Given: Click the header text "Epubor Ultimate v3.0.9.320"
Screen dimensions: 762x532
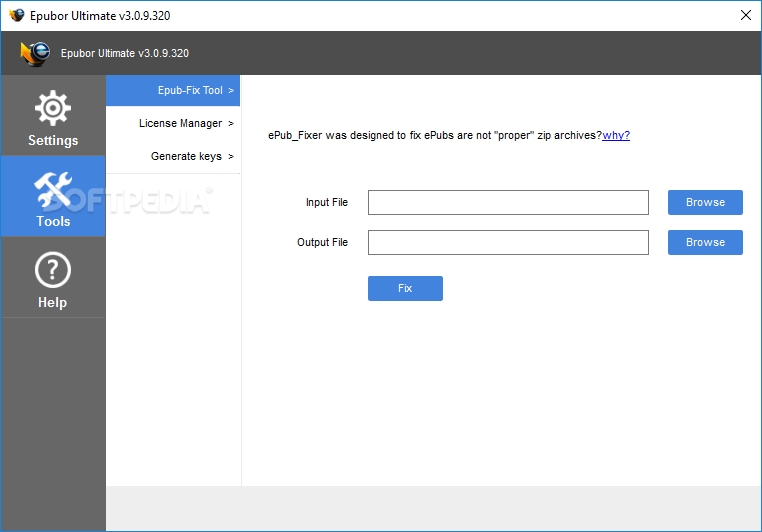Looking at the screenshot, I should pyautogui.click(x=125, y=53).
